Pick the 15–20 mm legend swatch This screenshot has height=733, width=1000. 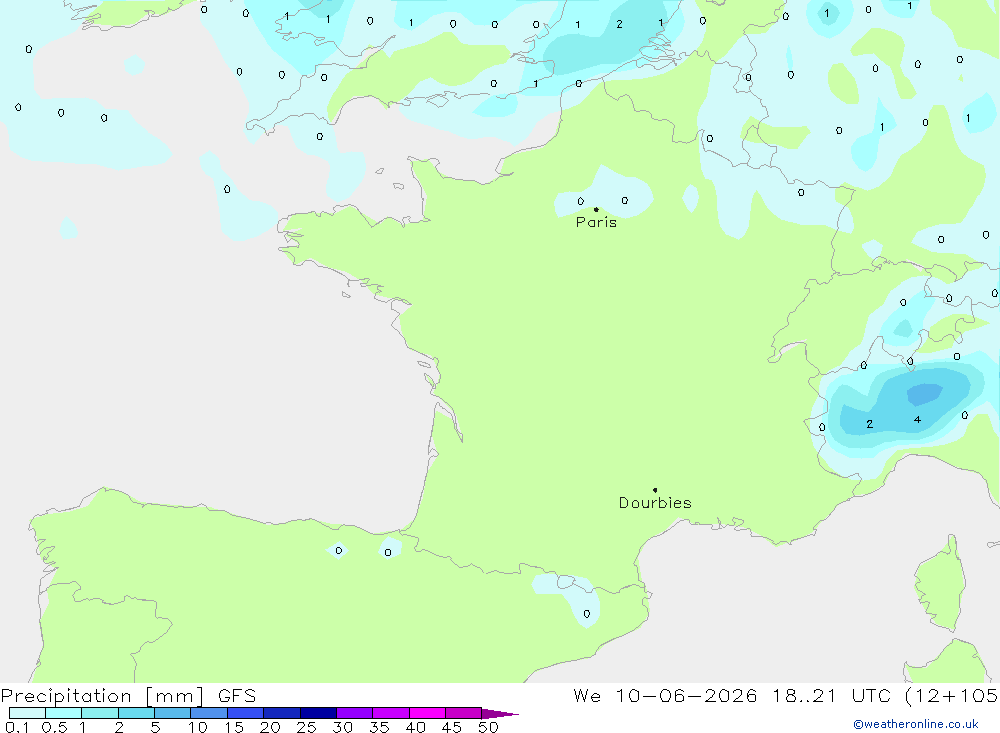[246, 713]
